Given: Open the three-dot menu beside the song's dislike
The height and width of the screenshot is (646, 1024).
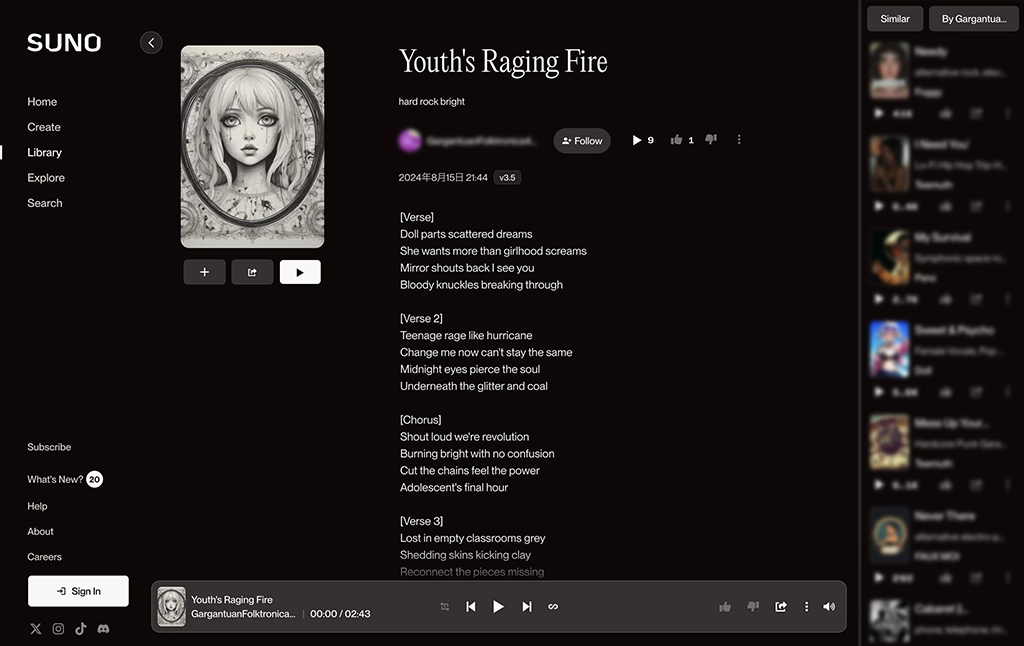Looking at the screenshot, I should (x=739, y=139).
